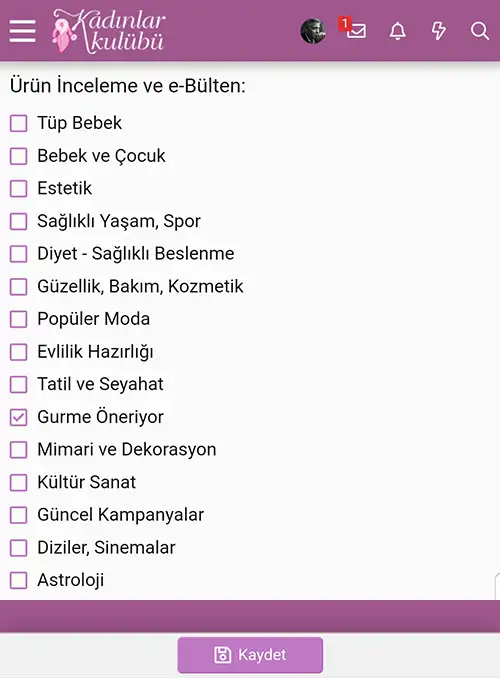Image resolution: width=500 pixels, height=678 pixels.
Task: Enable the Tüp Bebek checkbox
Action: click(x=19, y=123)
